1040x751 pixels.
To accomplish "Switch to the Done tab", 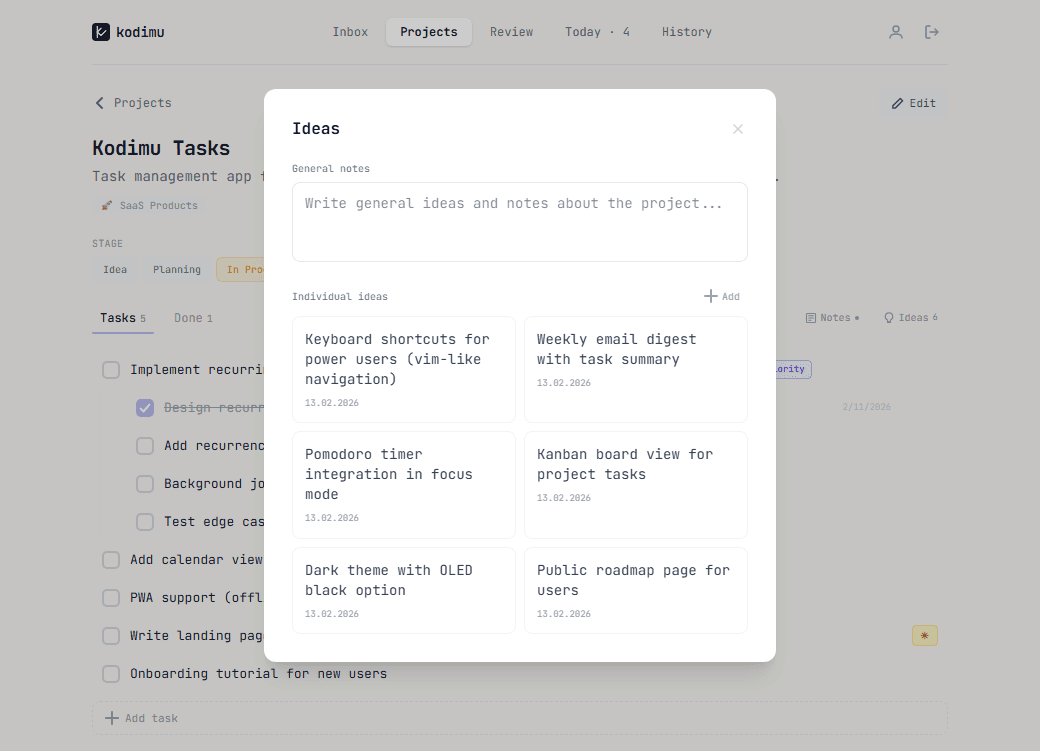I will tap(192, 317).
